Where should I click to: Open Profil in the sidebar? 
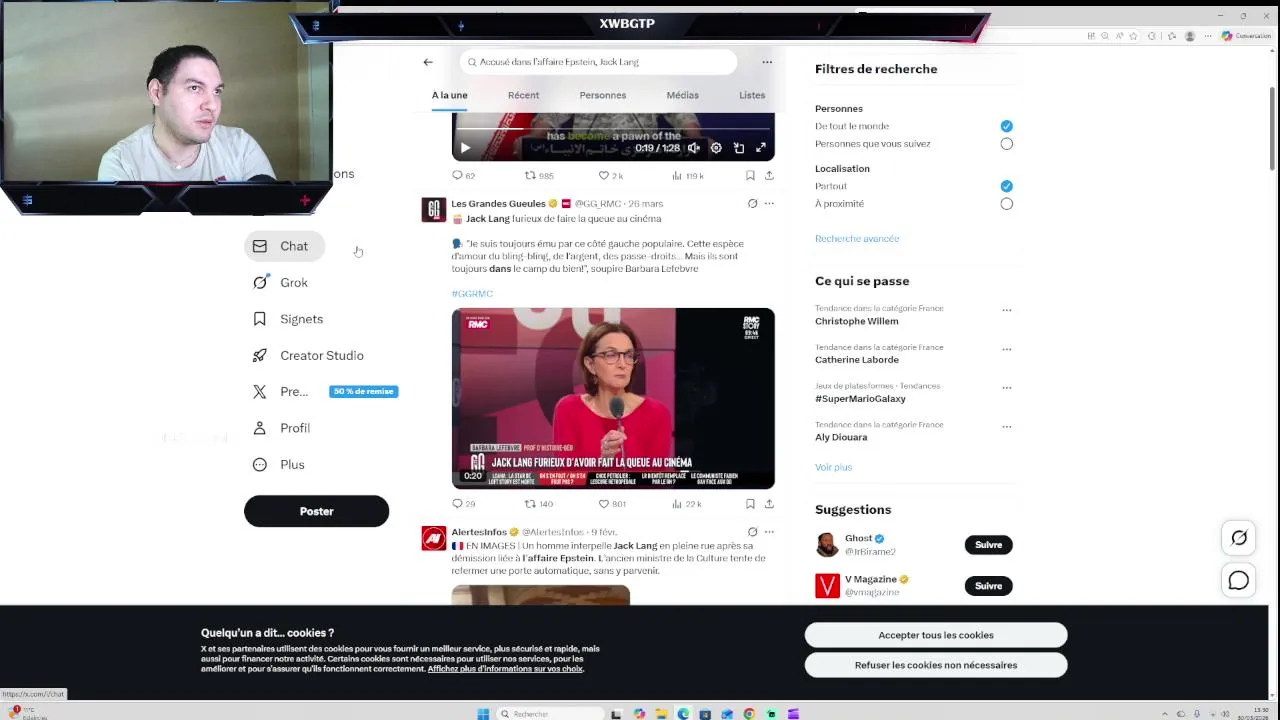point(282,428)
